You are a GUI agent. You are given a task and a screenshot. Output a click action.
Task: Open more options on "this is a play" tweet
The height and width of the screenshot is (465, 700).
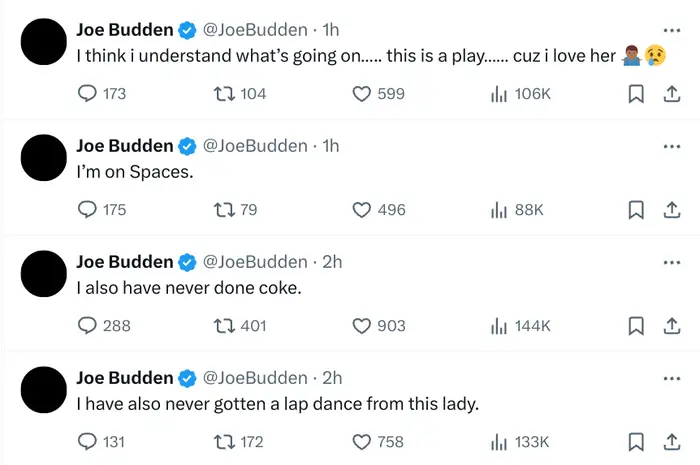[671, 29]
